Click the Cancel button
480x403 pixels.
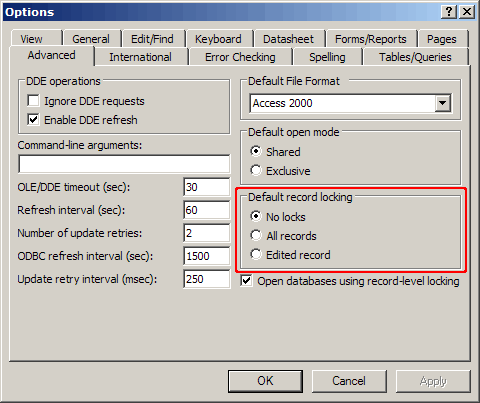349,381
